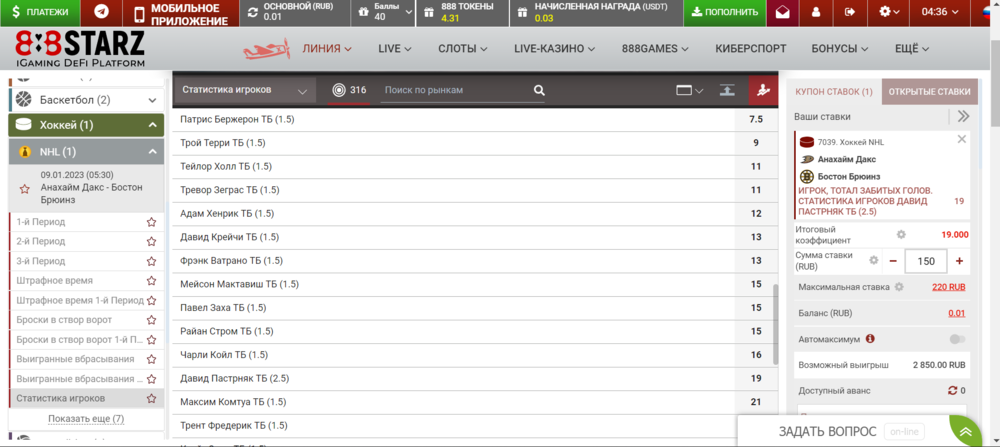Click the ПЛАТЕЖИ button

tap(40, 12)
